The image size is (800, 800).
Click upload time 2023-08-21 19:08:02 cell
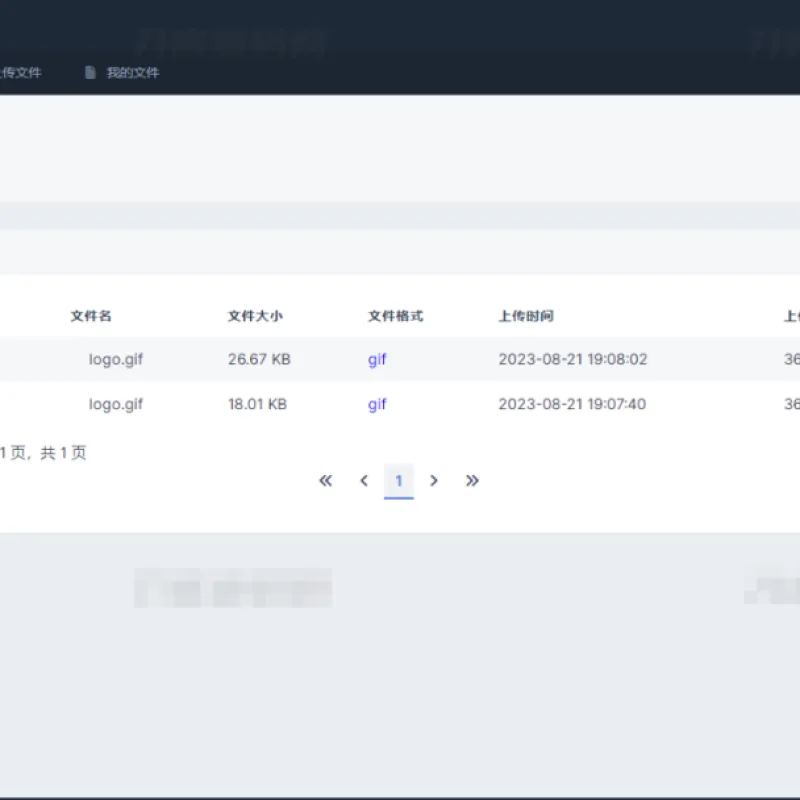point(572,359)
